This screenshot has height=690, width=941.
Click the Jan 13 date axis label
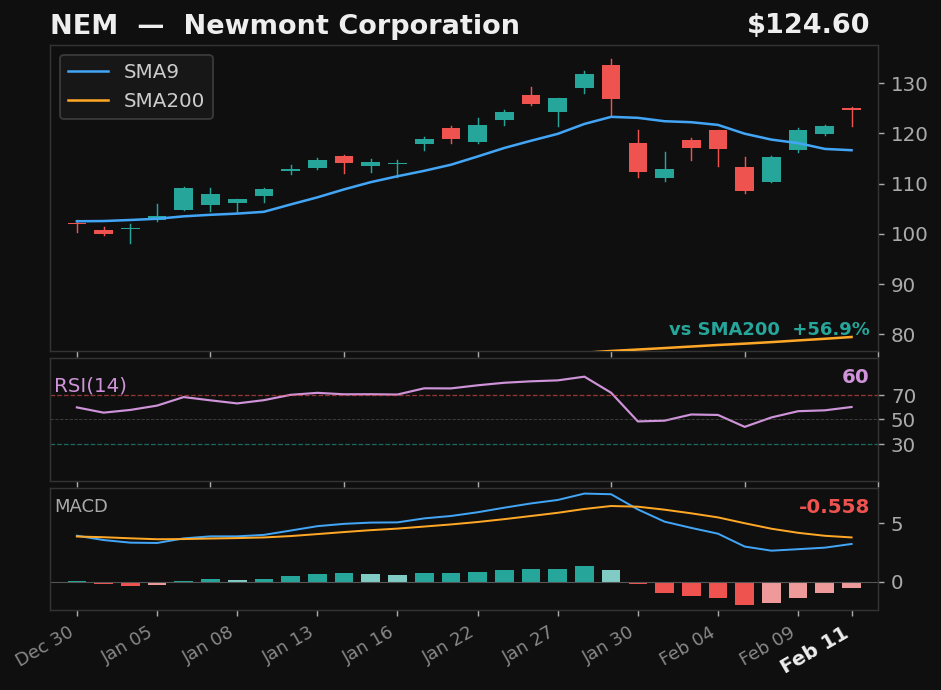click(x=287, y=646)
